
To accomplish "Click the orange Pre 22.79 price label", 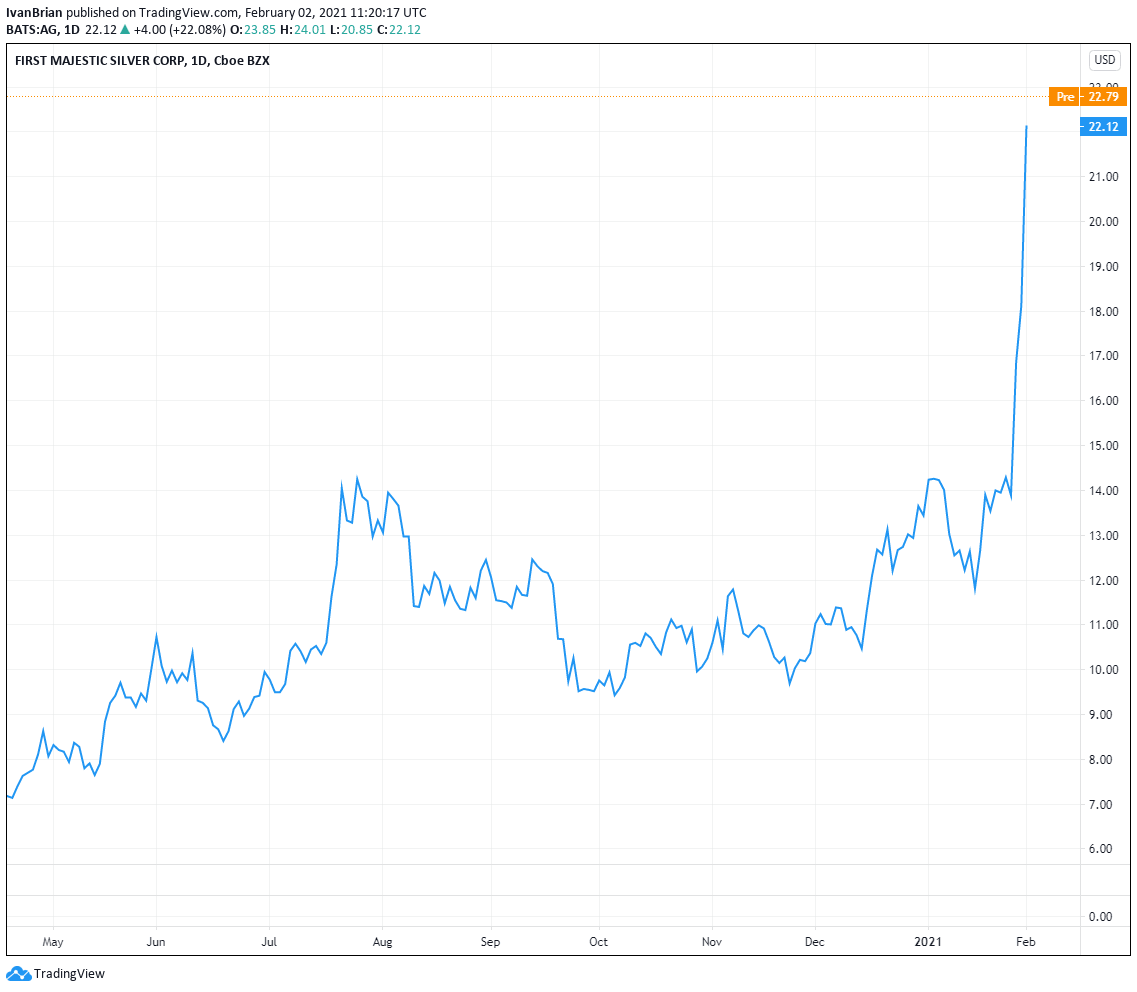I will [1088, 96].
